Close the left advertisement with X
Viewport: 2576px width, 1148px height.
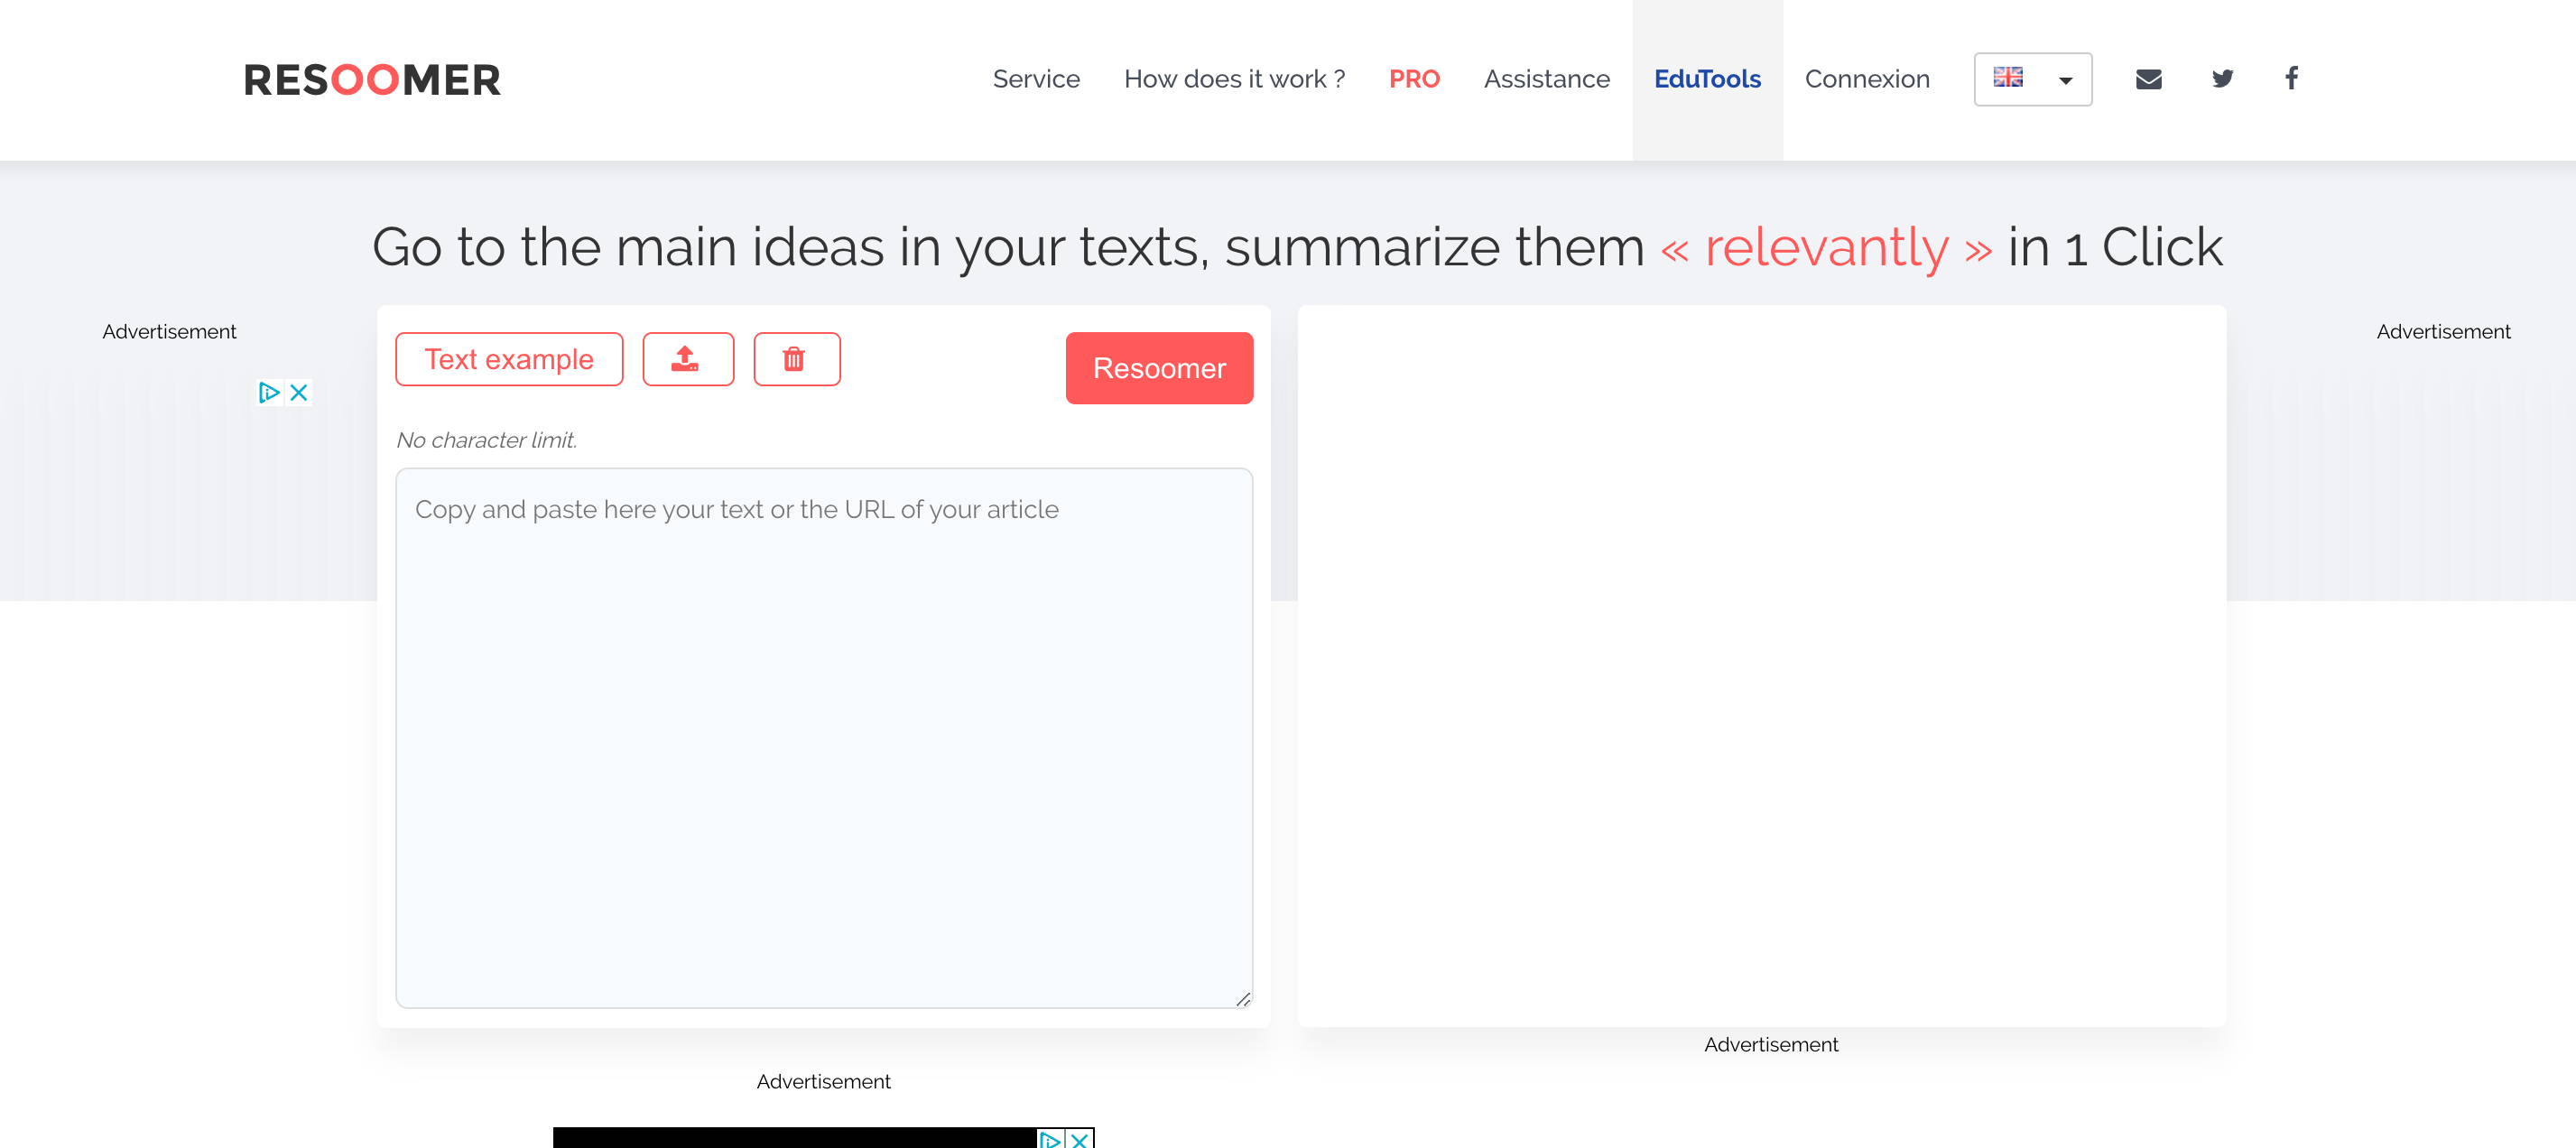pyautogui.click(x=298, y=393)
